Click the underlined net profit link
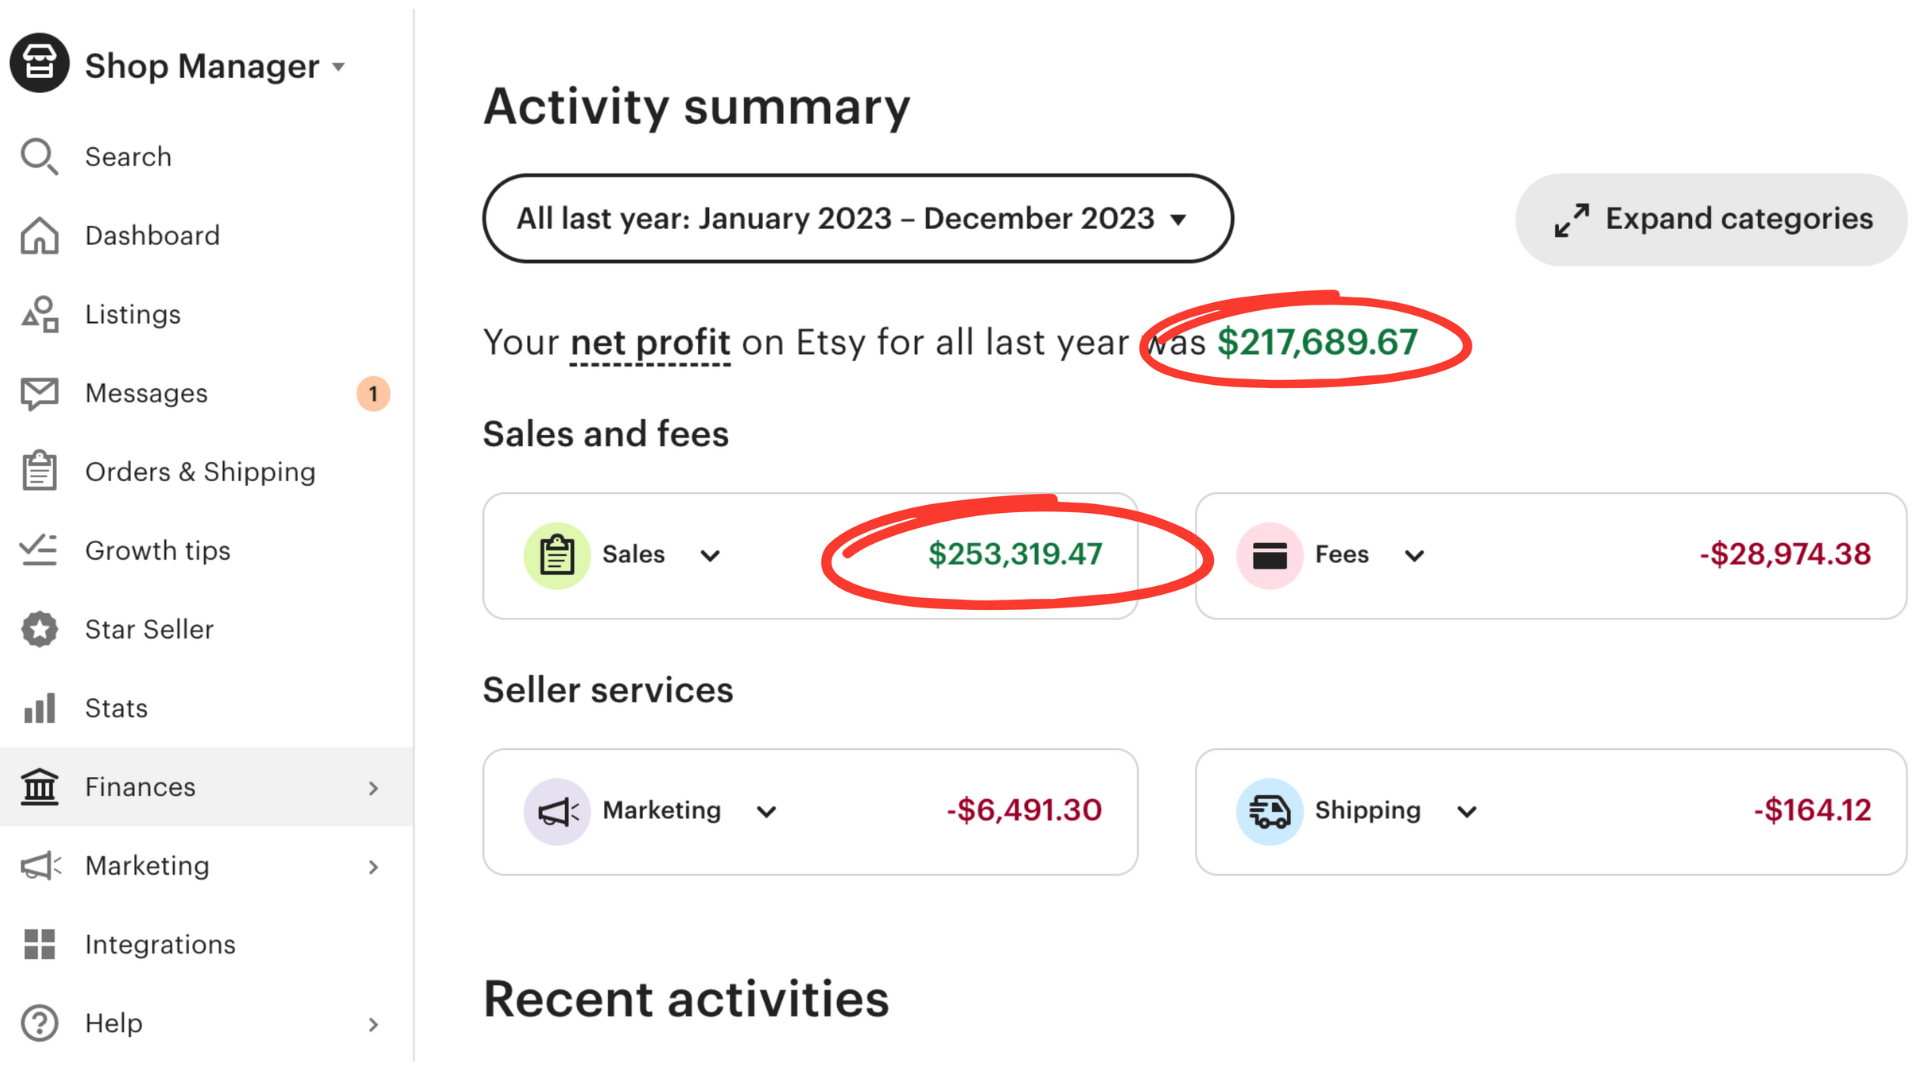The width and height of the screenshot is (1920, 1080). click(x=650, y=343)
